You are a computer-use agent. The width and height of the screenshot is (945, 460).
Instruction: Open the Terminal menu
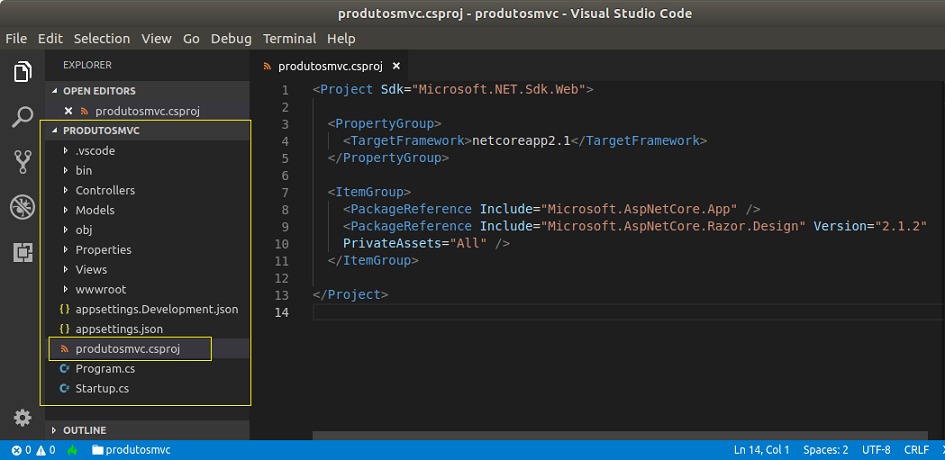[x=289, y=39]
